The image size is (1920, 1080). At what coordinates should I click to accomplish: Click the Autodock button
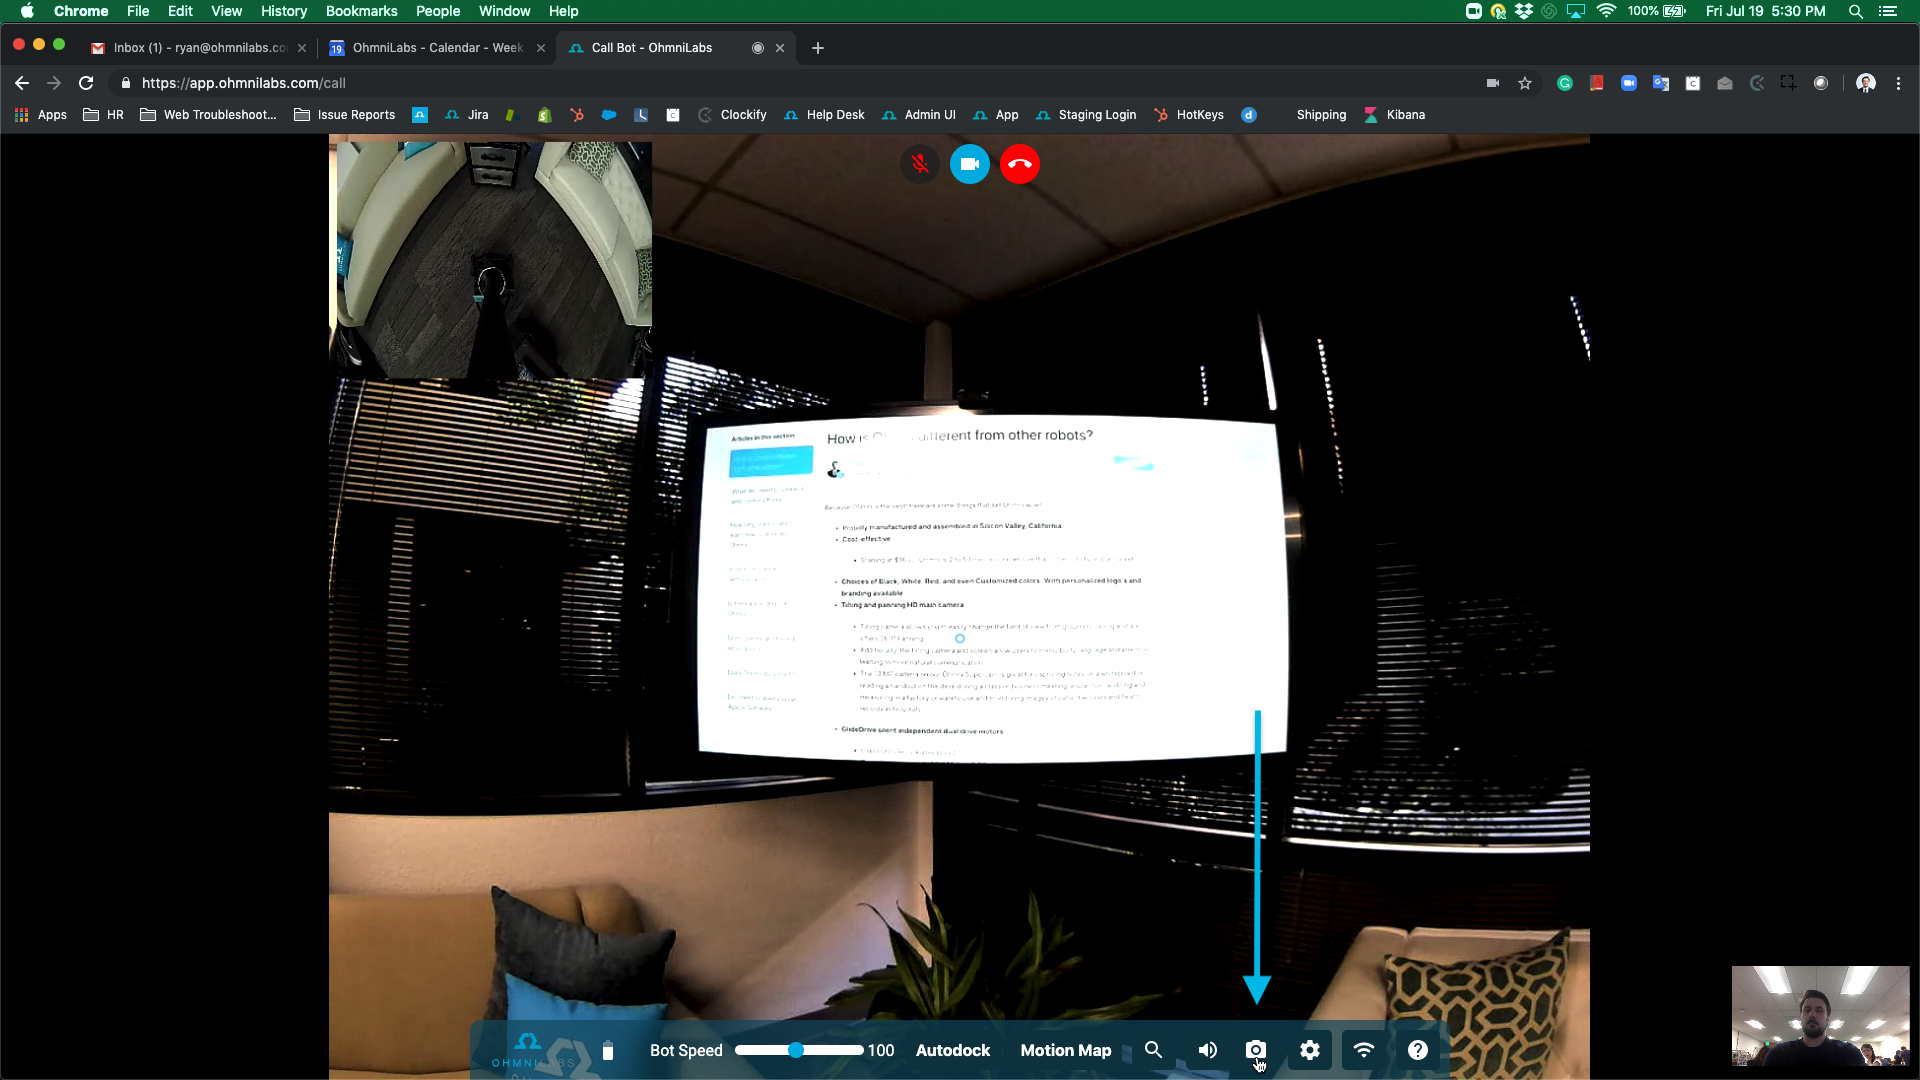[x=952, y=1050]
